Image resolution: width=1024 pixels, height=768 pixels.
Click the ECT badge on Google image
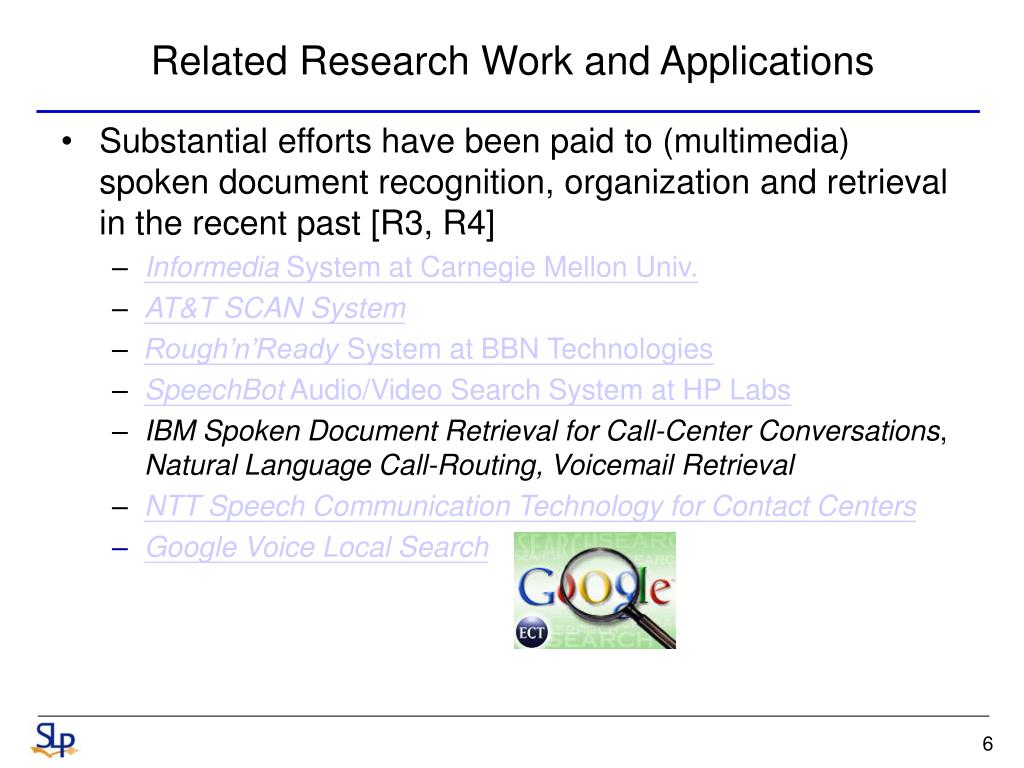532,632
